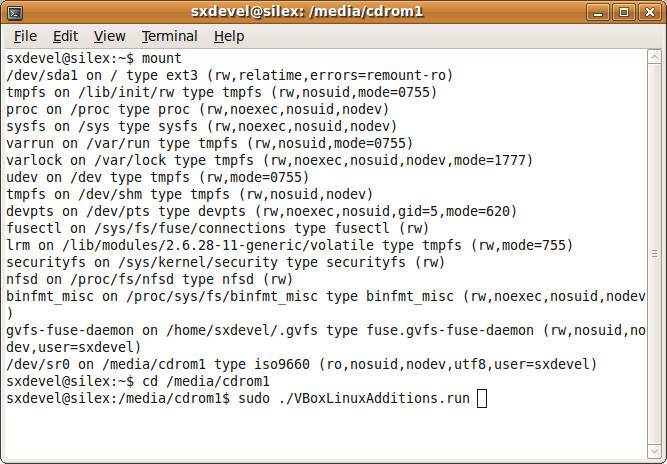Click the terminal icon in title bar
The width and height of the screenshot is (667, 464).
coord(14,13)
